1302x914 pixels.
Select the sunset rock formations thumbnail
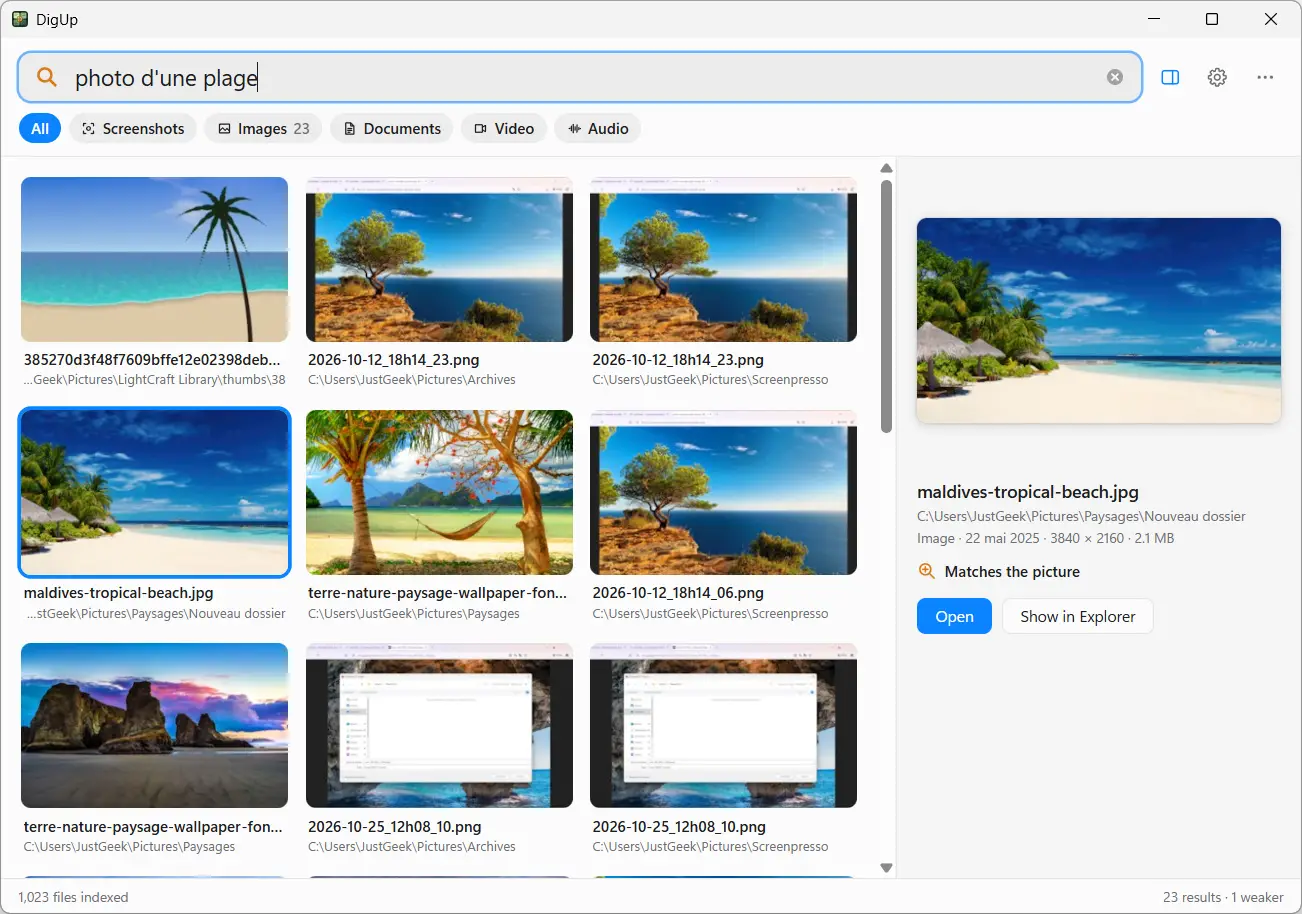[154, 725]
